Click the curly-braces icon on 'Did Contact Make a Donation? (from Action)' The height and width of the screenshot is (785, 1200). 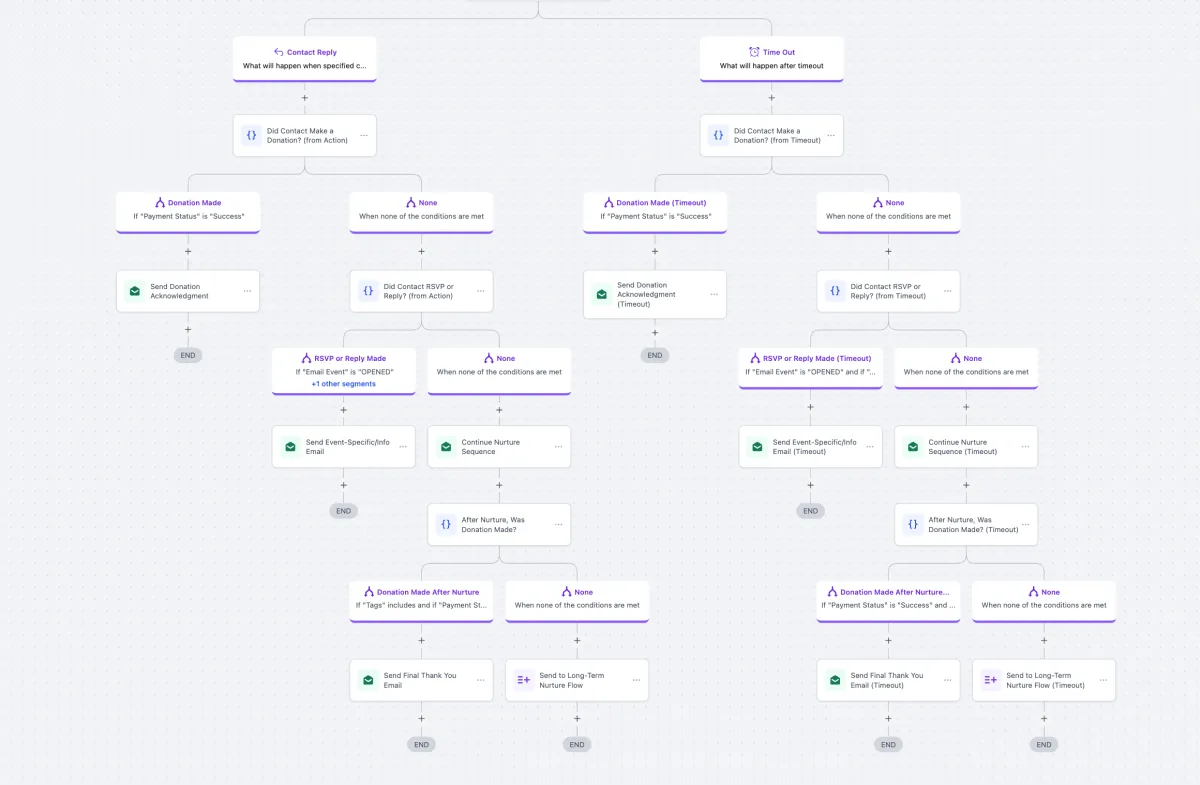[x=251, y=135]
